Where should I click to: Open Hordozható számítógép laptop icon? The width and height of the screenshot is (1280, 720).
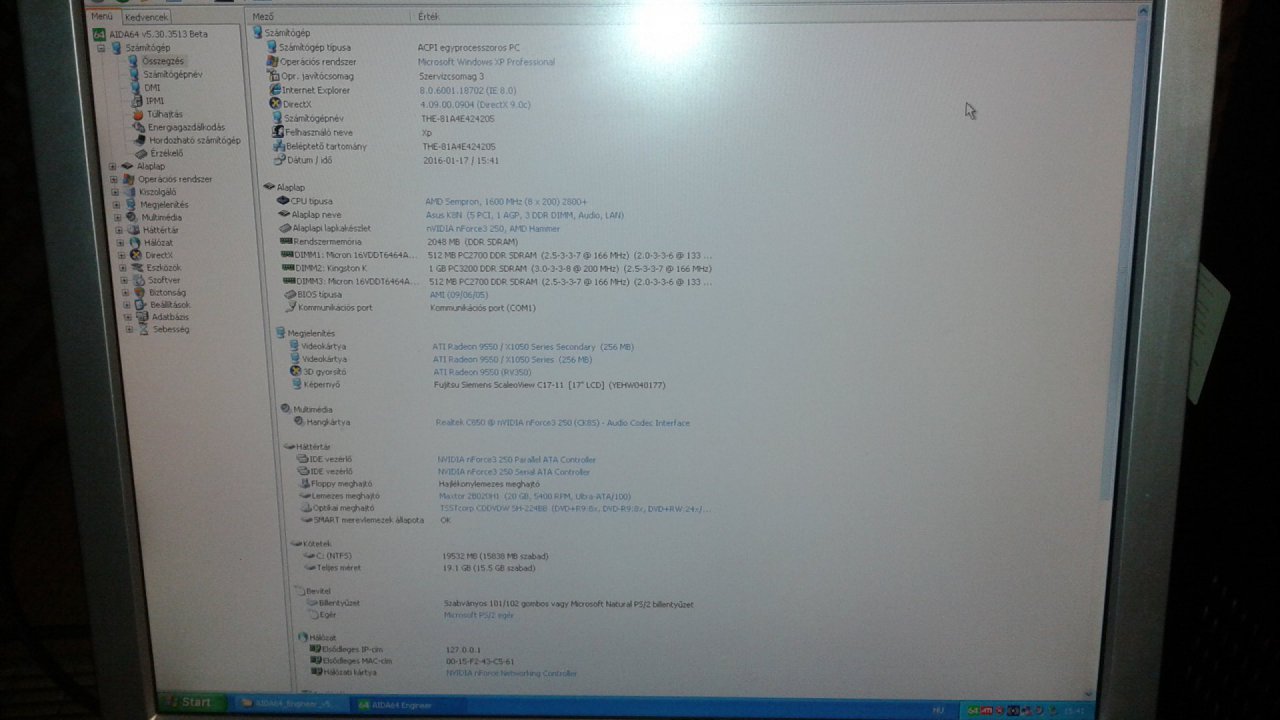(x=140, y=140)
